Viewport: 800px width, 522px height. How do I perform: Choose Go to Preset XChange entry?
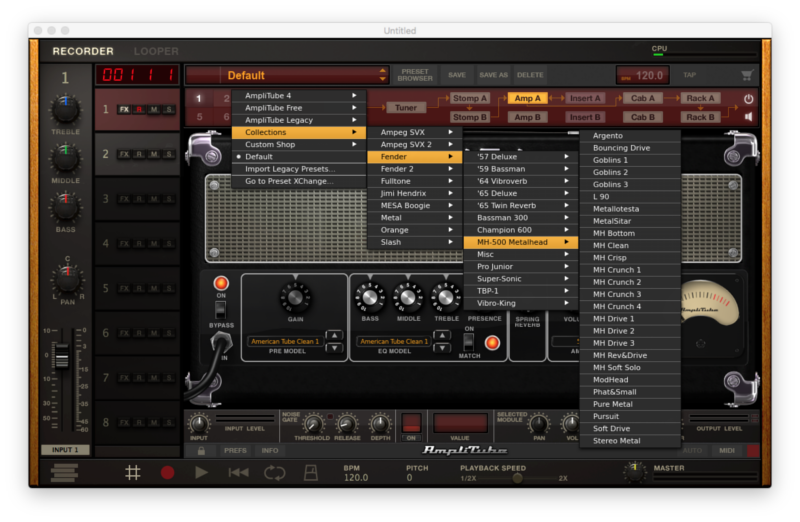click(x=299, y=181)
